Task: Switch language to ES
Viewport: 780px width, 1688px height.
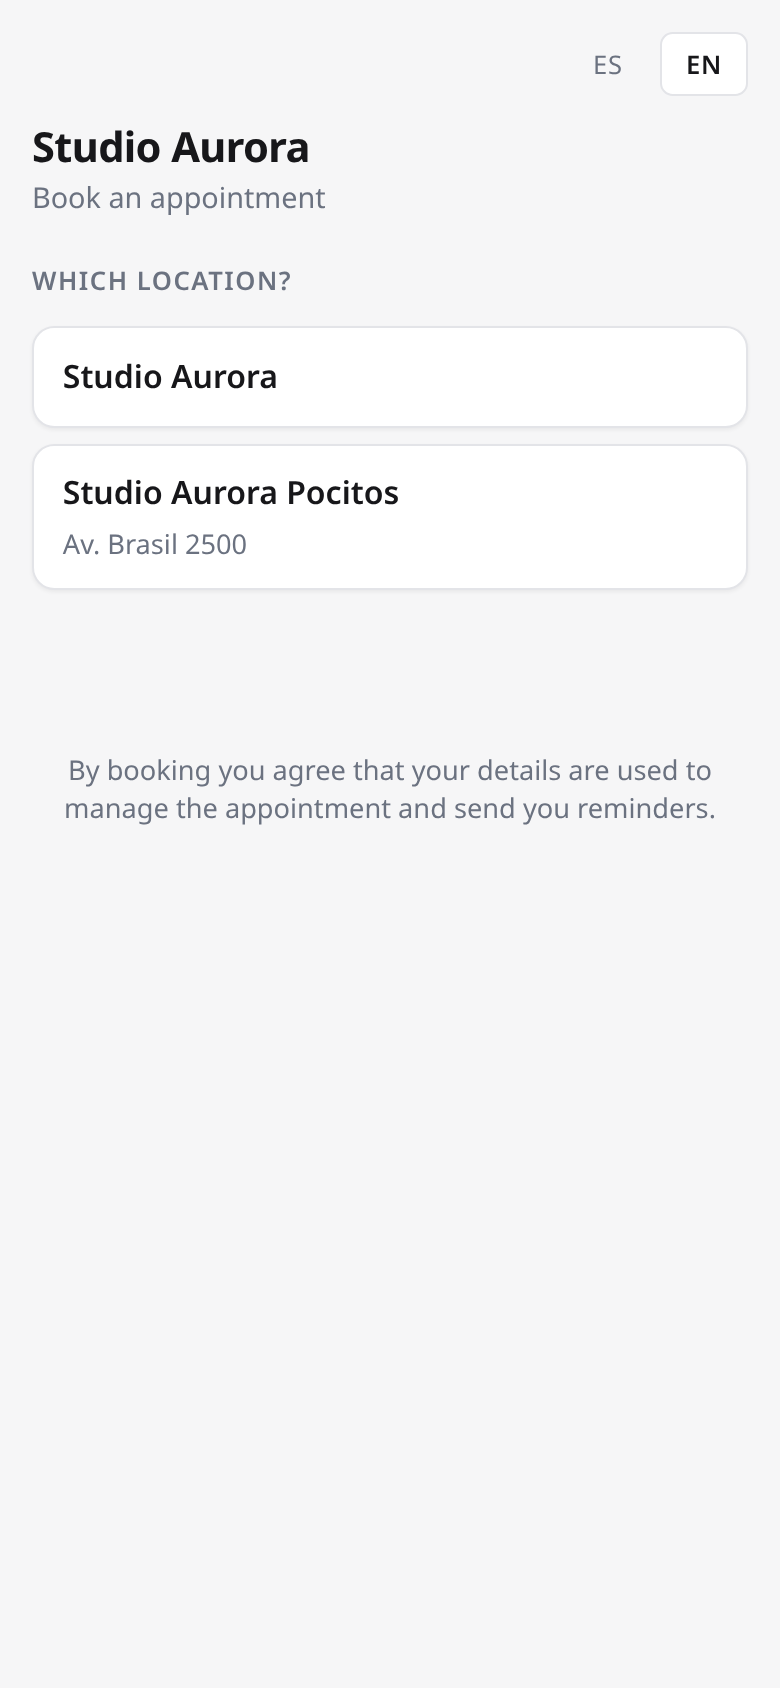Action: coord(607,65)
